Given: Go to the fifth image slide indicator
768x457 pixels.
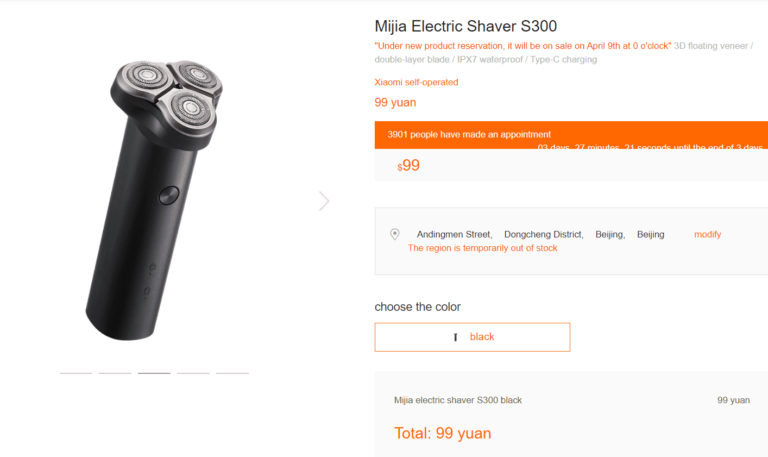Looking at the screenshot, I should 232,373.
